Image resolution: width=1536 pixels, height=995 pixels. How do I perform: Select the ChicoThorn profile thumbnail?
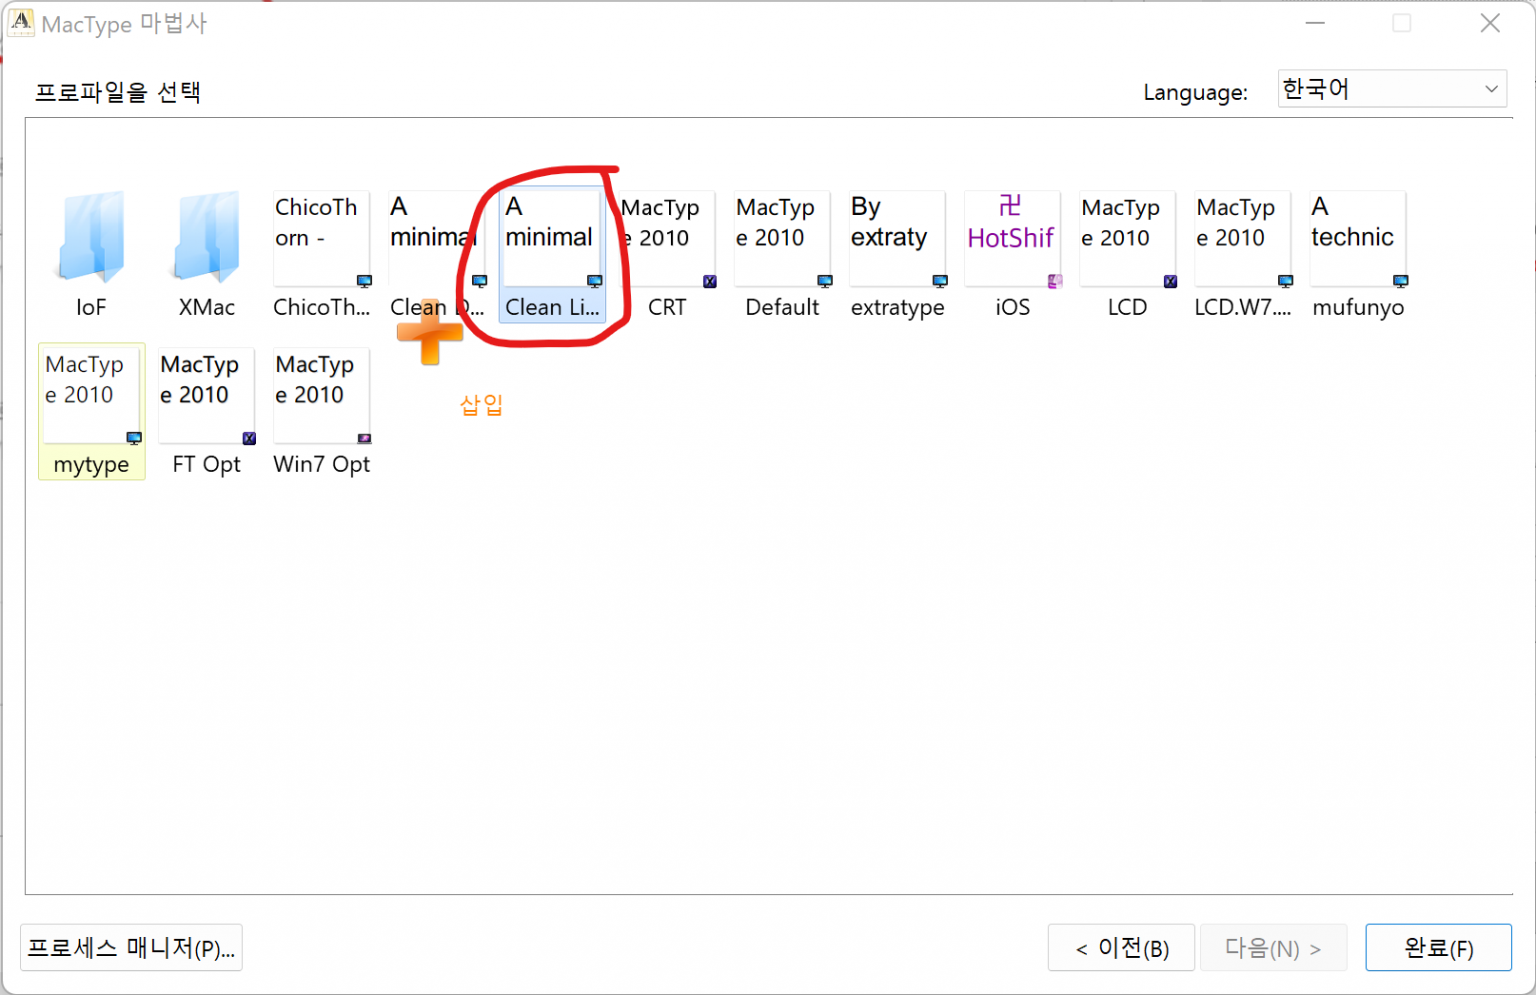(x=322, y=238)
